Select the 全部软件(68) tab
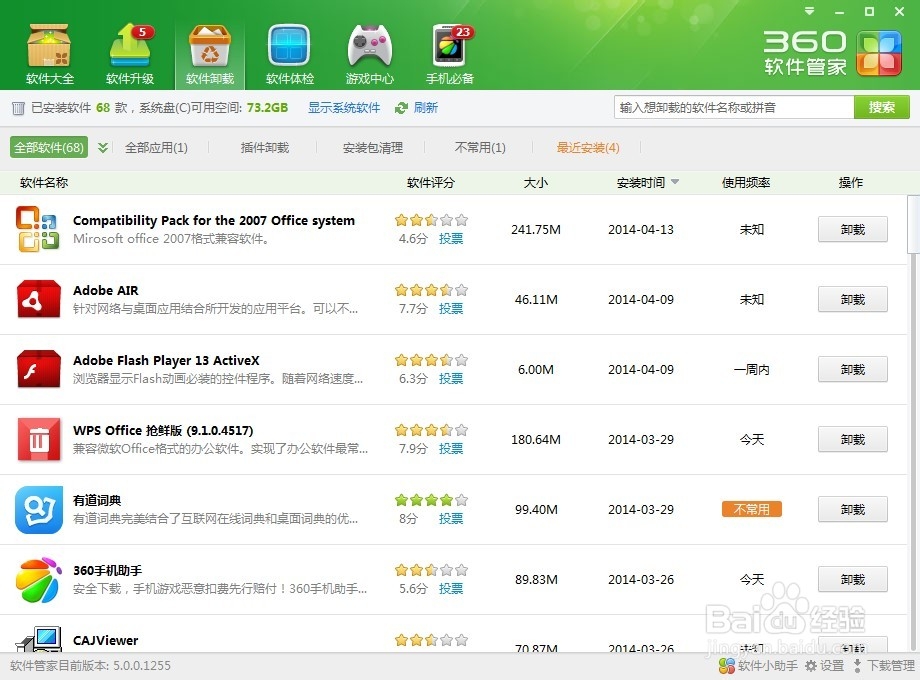Image resolution: width=920 pixels, height=680 pixels. [x=49, y=147]
